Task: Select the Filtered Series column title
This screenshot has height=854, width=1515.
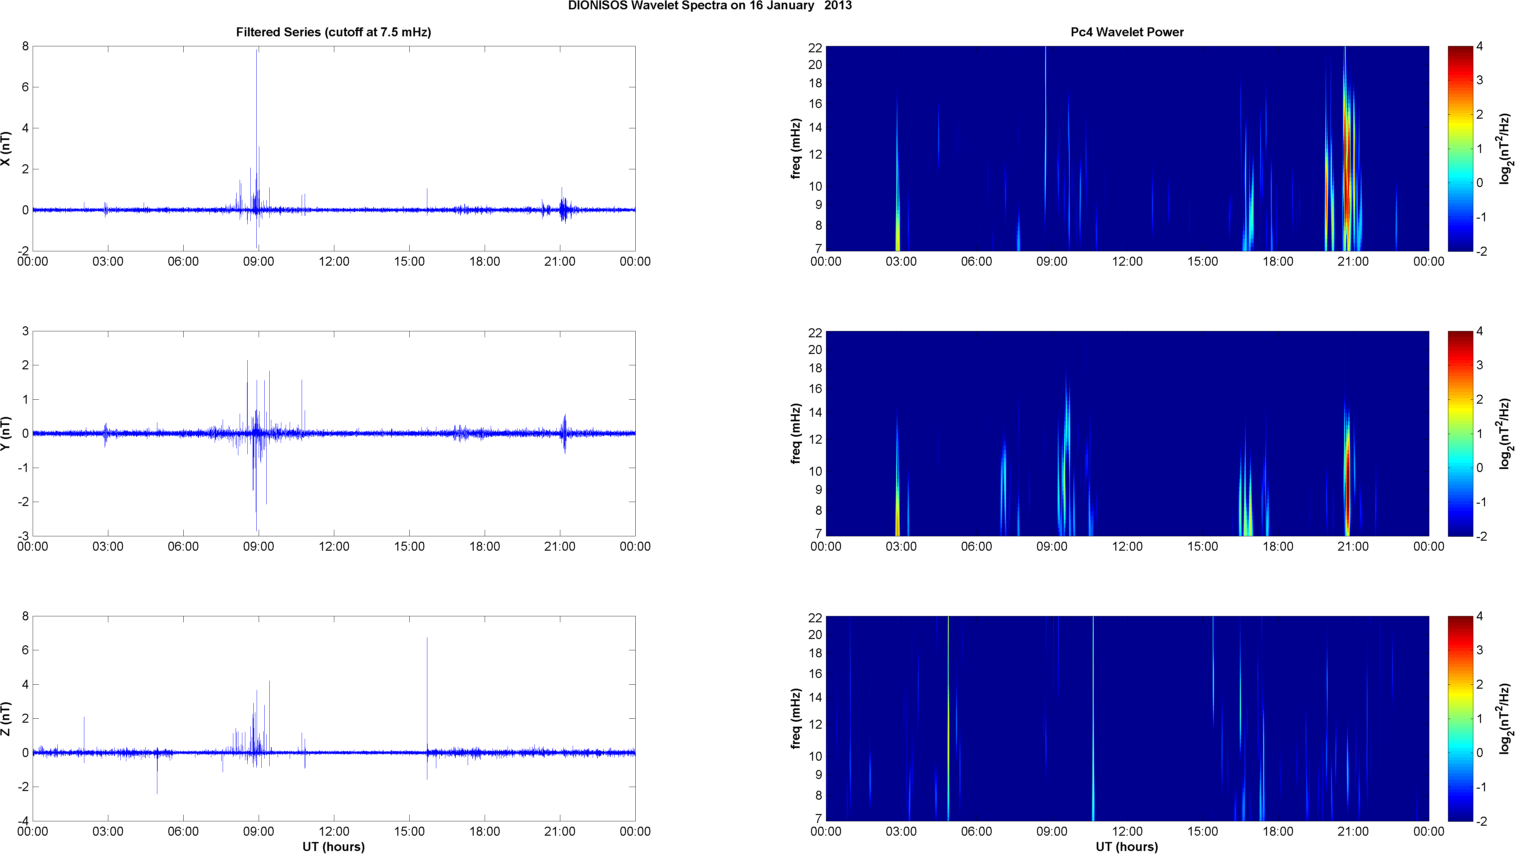Action: tap(333, 32)
